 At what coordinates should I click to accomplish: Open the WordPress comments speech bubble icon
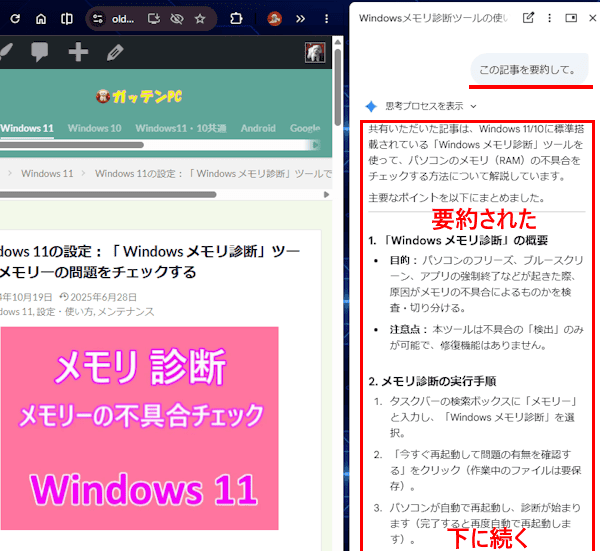pyautogui.click(x=39, y=52)
